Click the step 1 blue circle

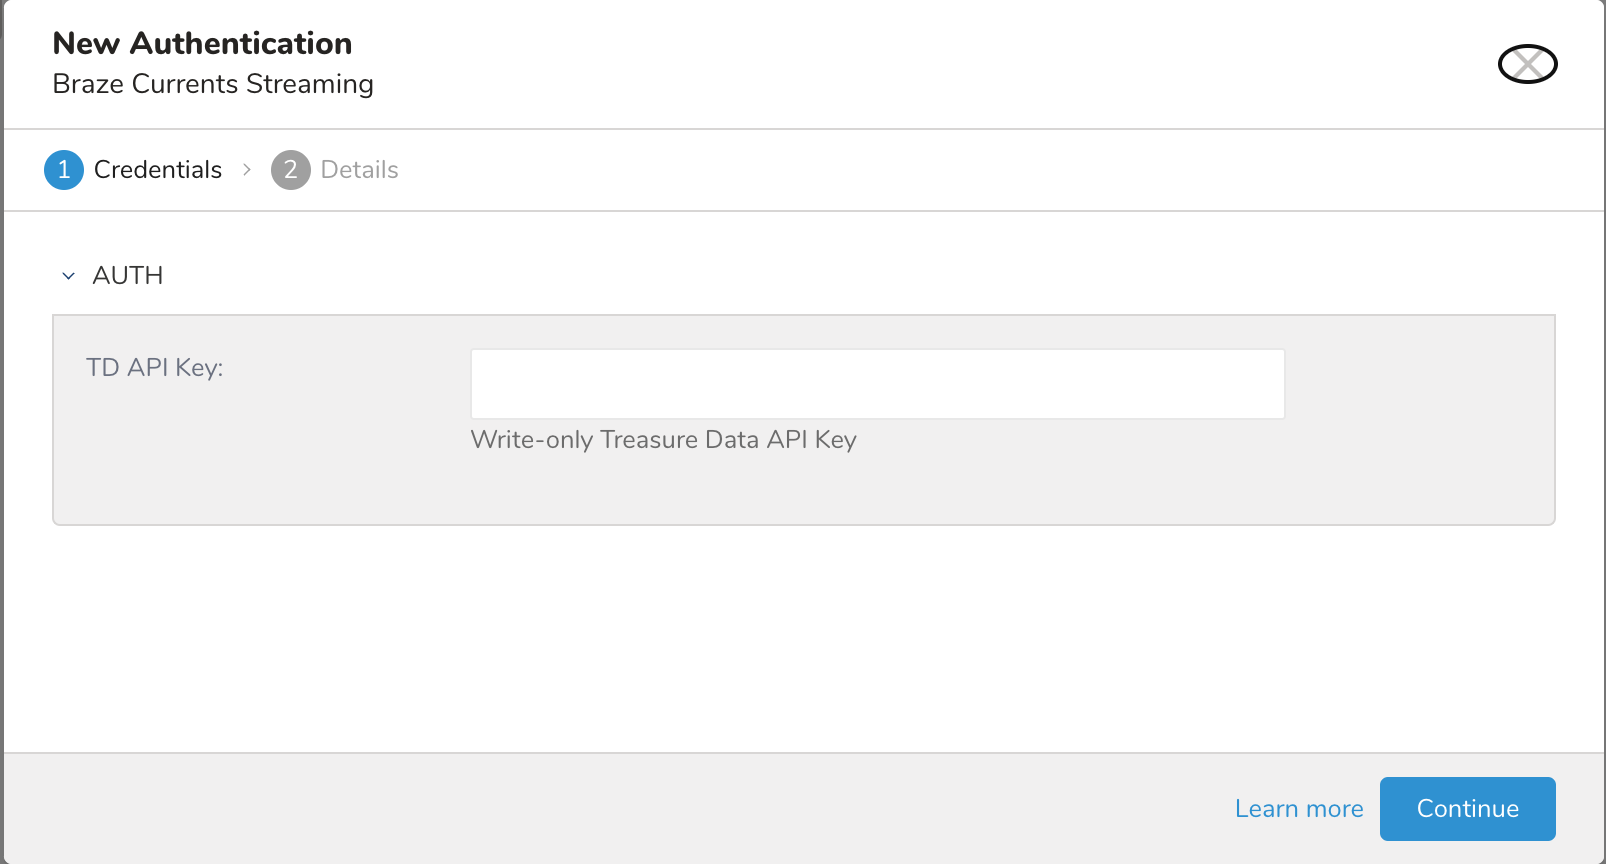[64, 170]
